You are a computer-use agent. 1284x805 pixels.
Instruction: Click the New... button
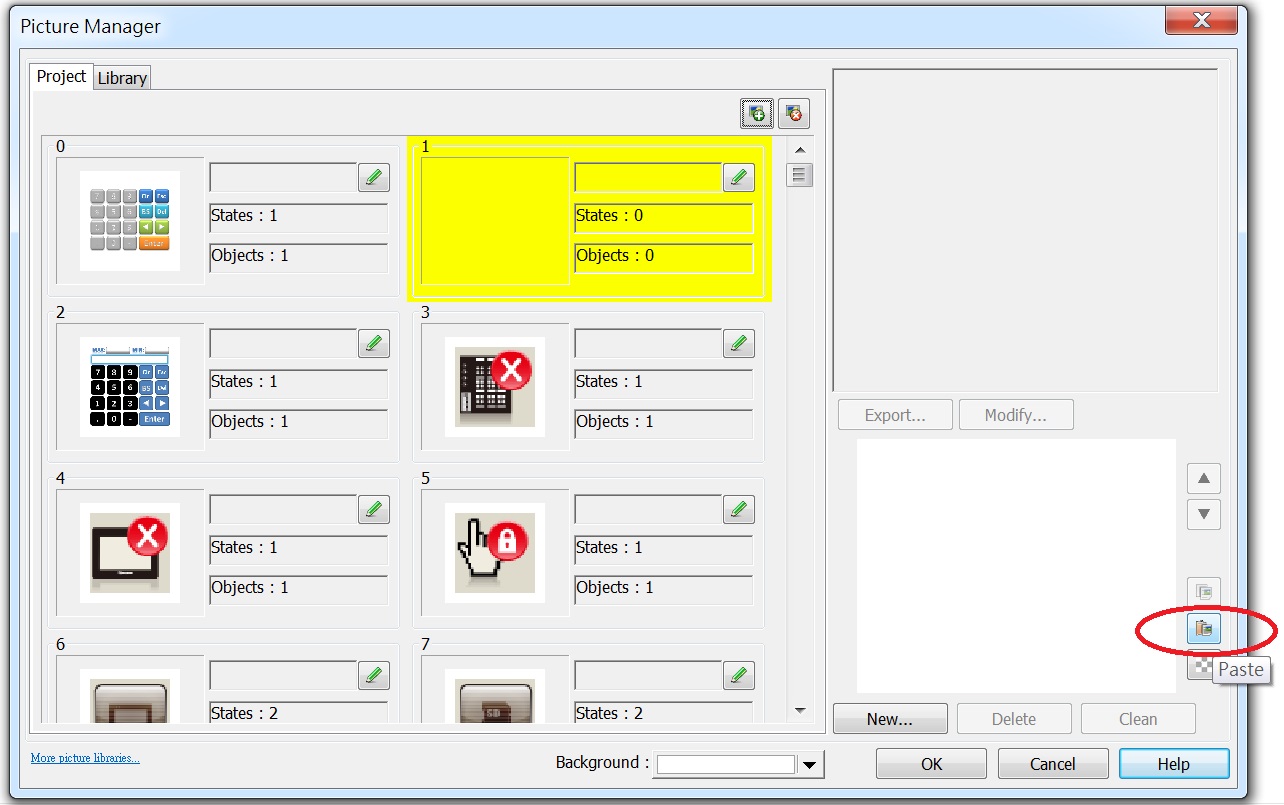(x=889, y=719)
